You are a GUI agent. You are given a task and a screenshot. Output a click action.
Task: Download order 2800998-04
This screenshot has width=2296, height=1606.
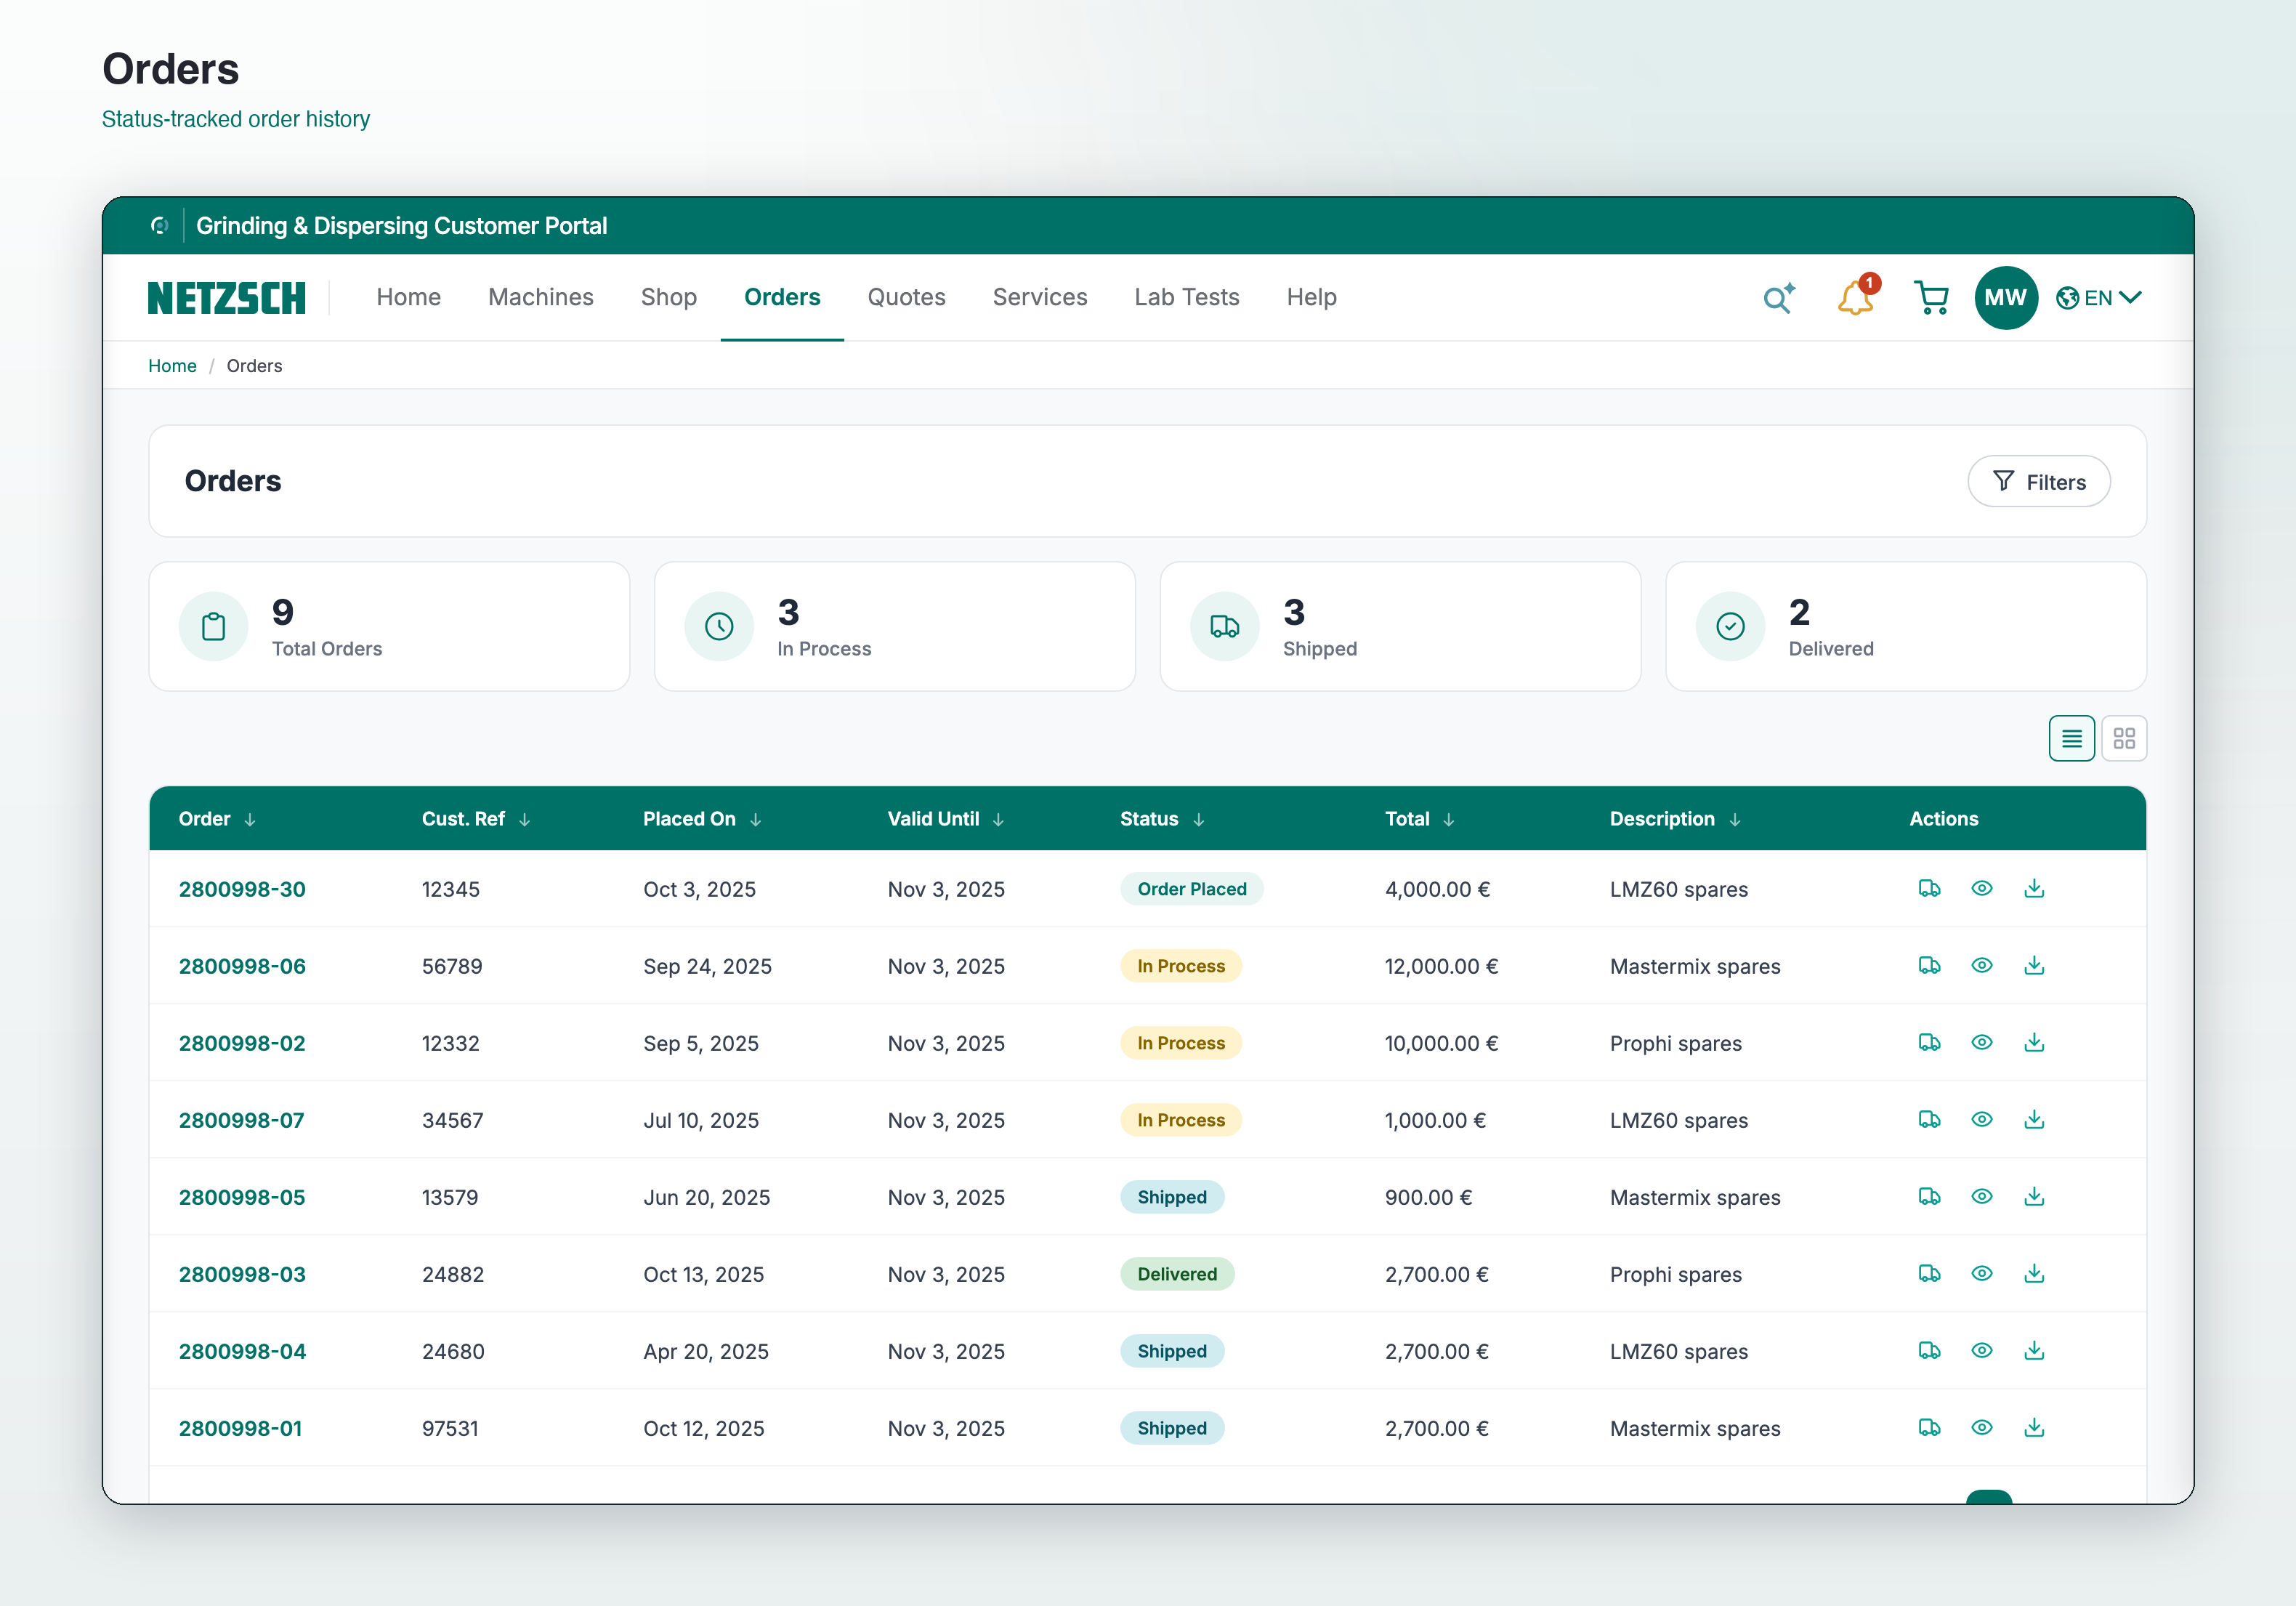pyautogui.click(x=2034, y=1350)
